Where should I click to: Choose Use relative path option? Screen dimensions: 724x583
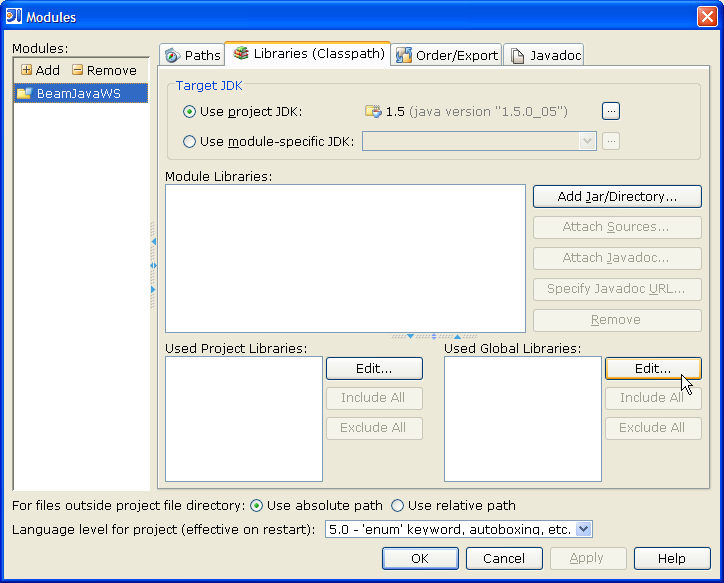click(397, 506)
